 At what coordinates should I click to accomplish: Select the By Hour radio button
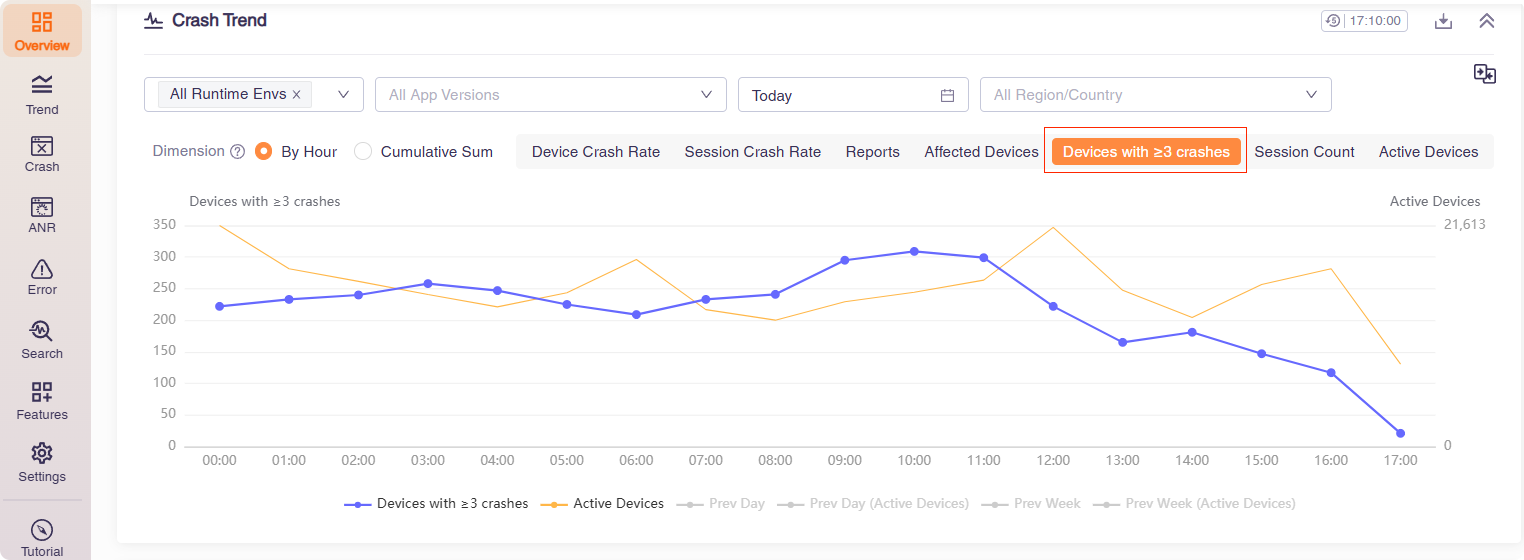[x=264, y=152]
